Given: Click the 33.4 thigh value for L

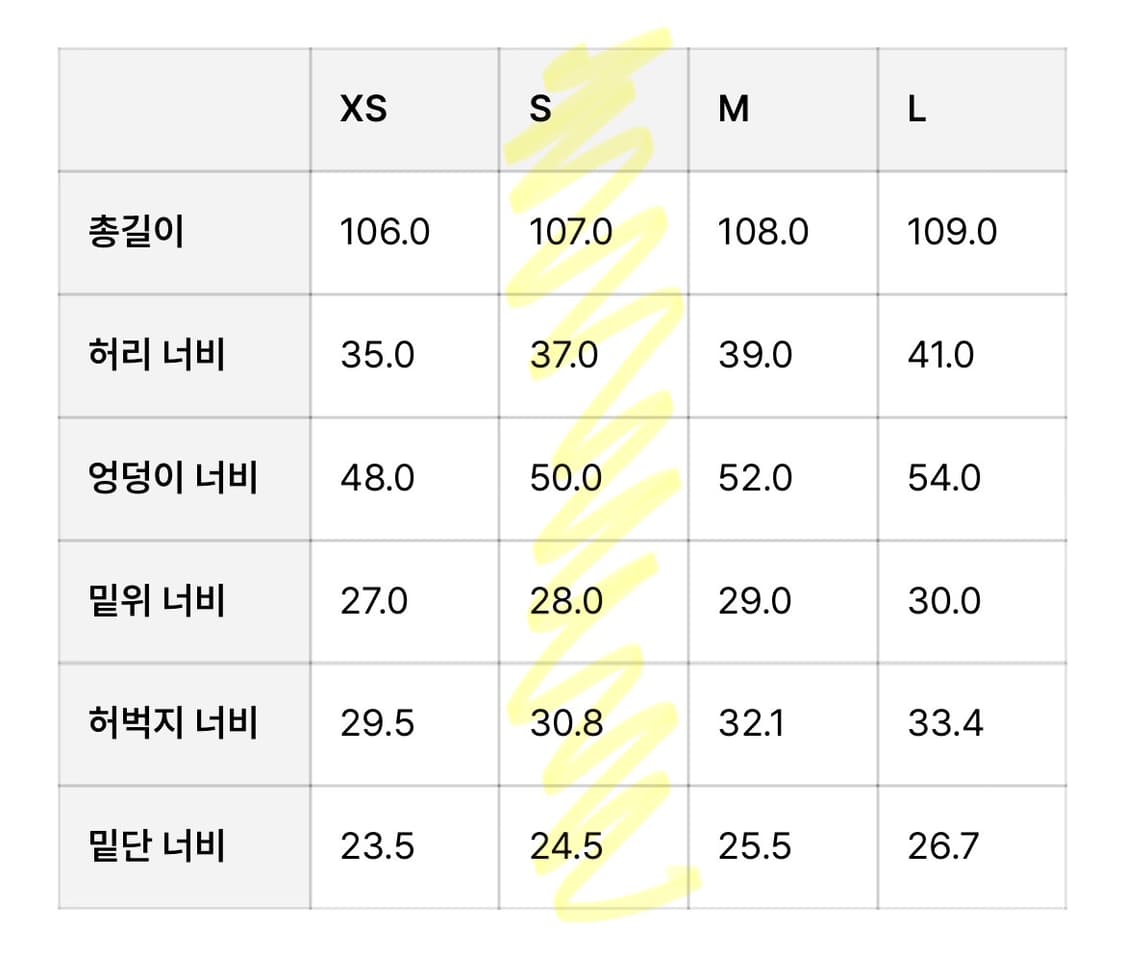Looking at the screenshot, I should [x=945, y=723].
